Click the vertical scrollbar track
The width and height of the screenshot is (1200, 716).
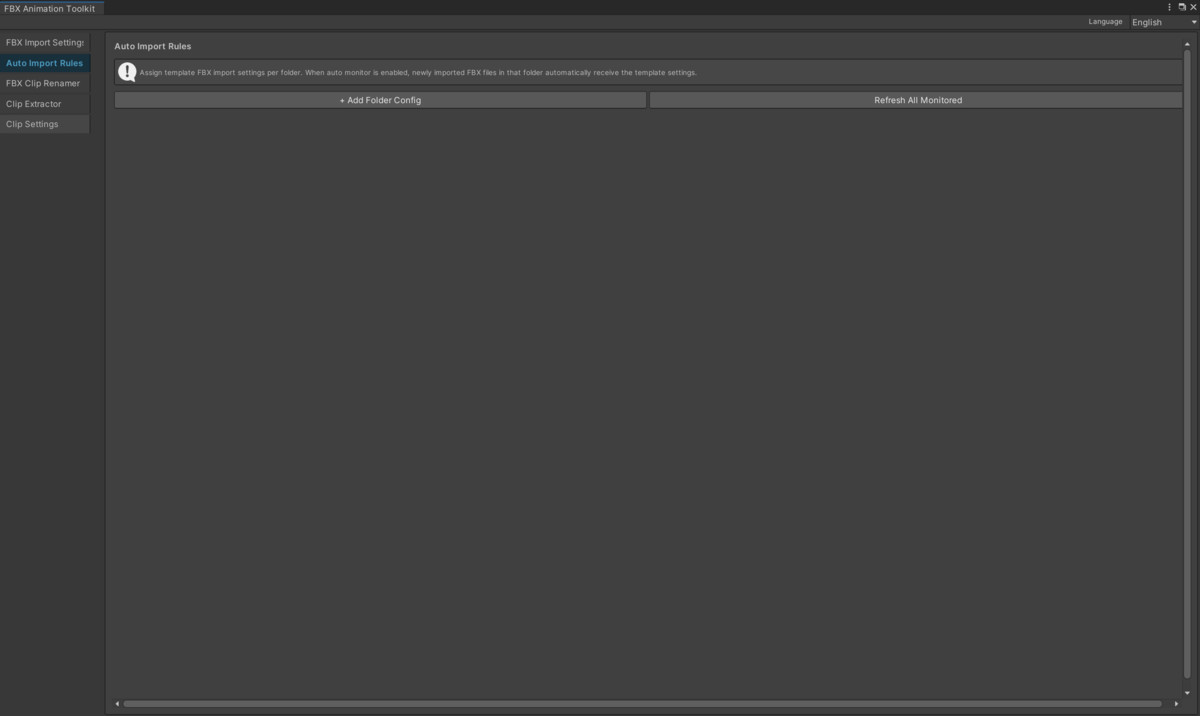[x=1188, y=365]
